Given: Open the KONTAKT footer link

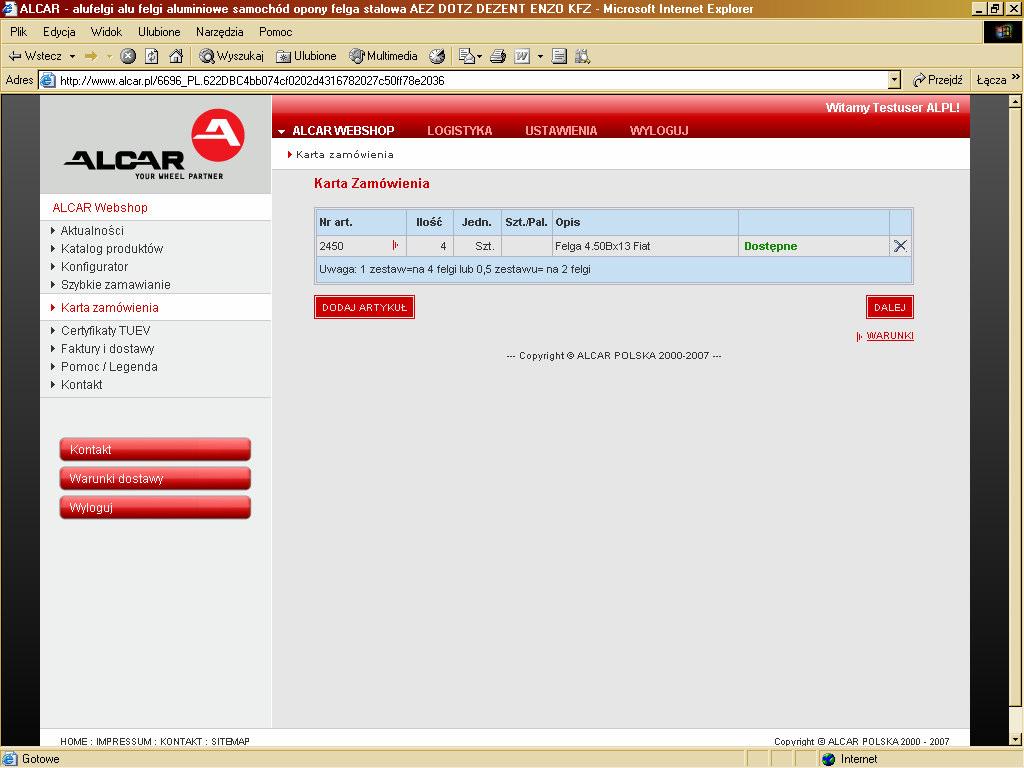Looking at the screenshot, I should pos(181,741).
